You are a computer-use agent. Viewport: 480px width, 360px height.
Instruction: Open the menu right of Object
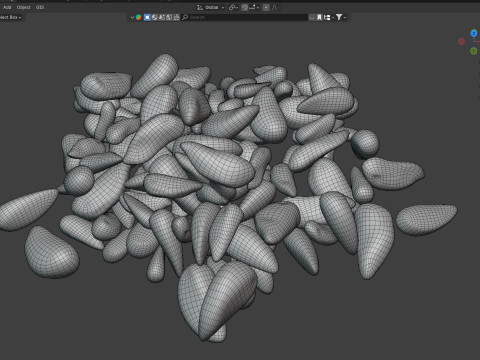click(x=40, y=7)
